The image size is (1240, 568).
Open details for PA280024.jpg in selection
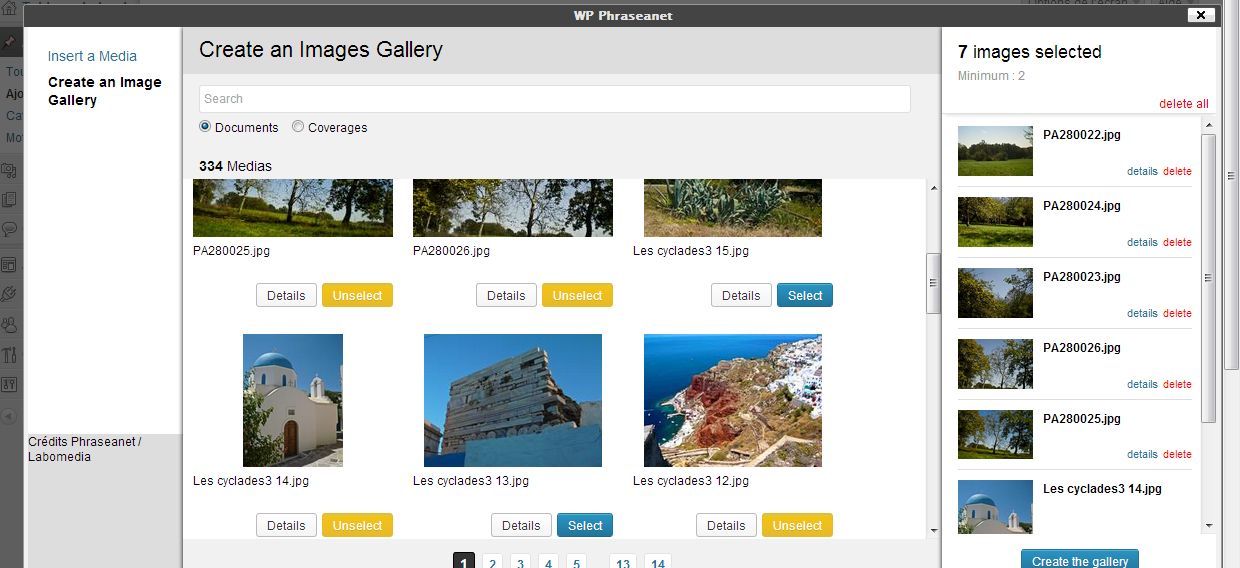(x=1141, y=242)
